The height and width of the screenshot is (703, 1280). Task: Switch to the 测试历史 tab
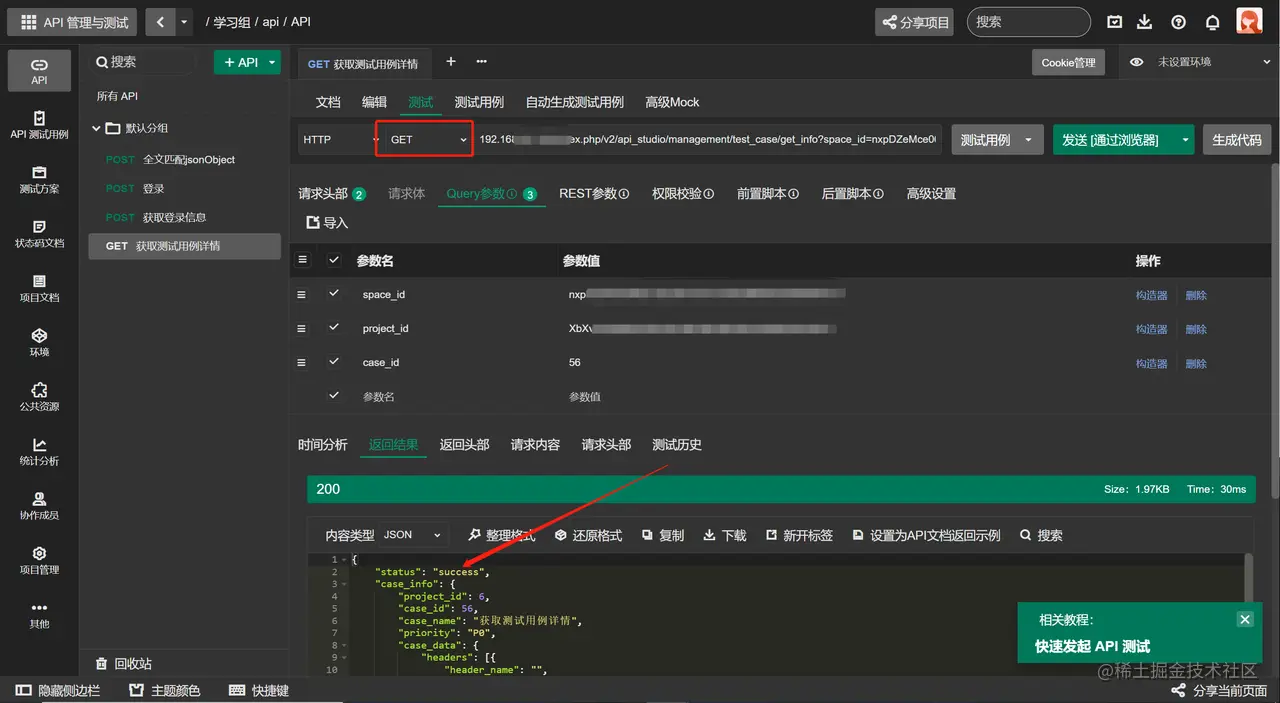coord(677,444)
